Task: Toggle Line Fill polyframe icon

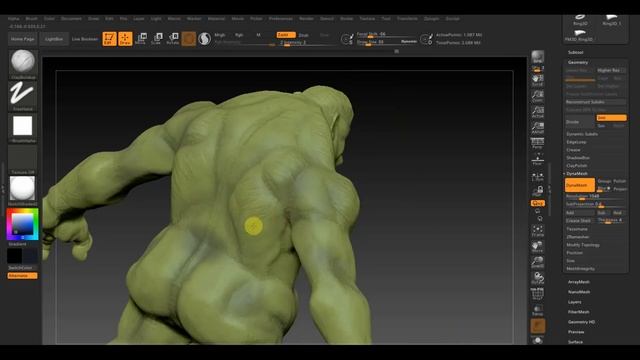Action: (538, 294)
